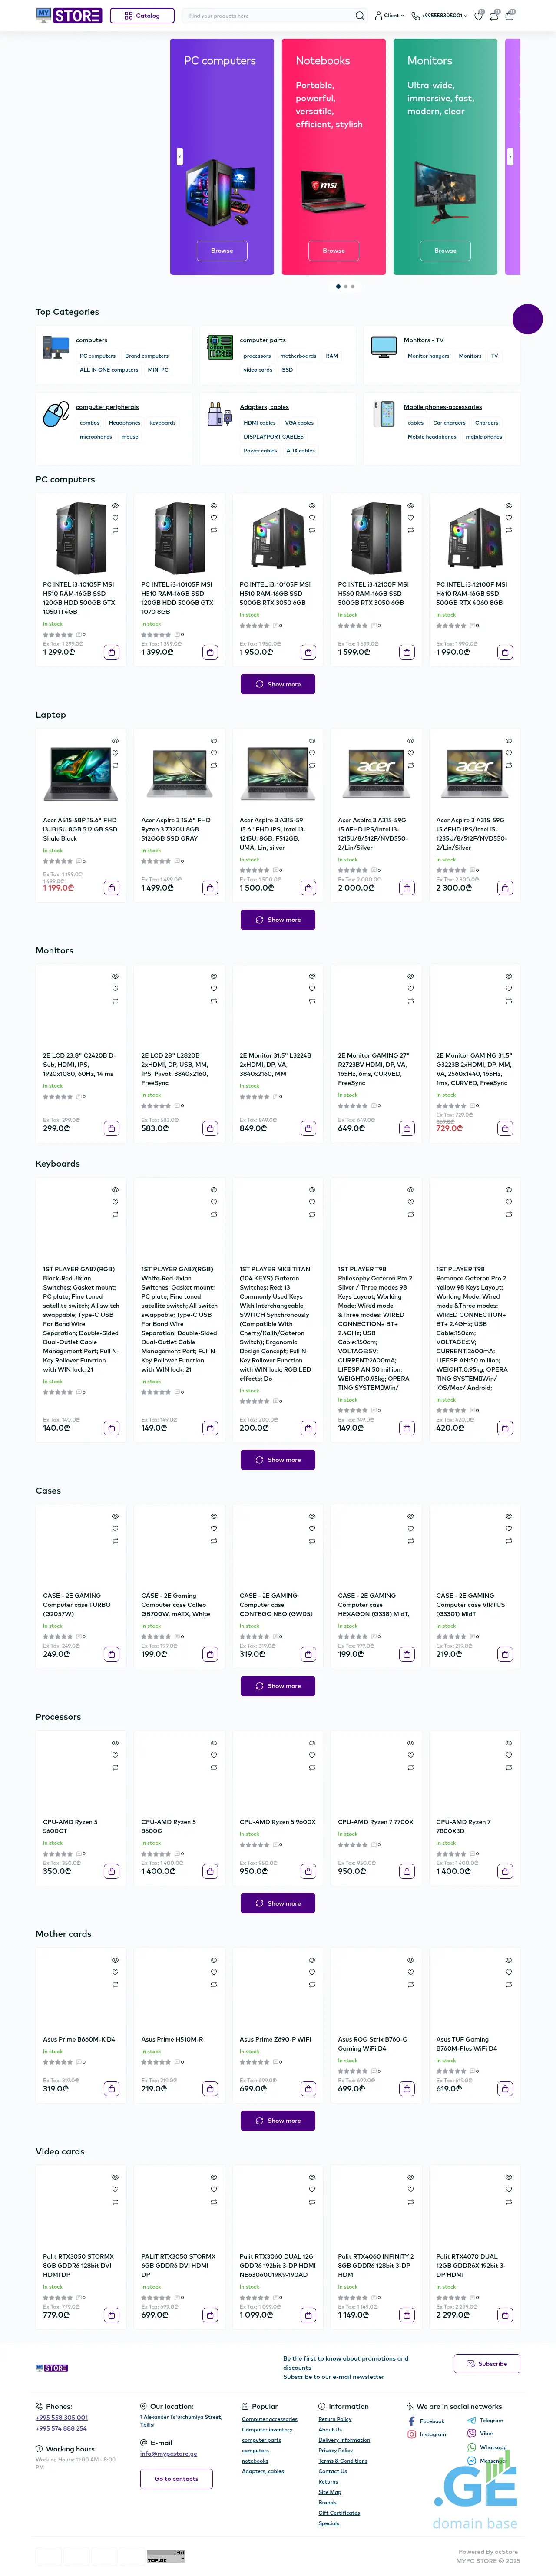Open the Catalog menu
This screenshot has width=556, height=2576.
(142, 16)
